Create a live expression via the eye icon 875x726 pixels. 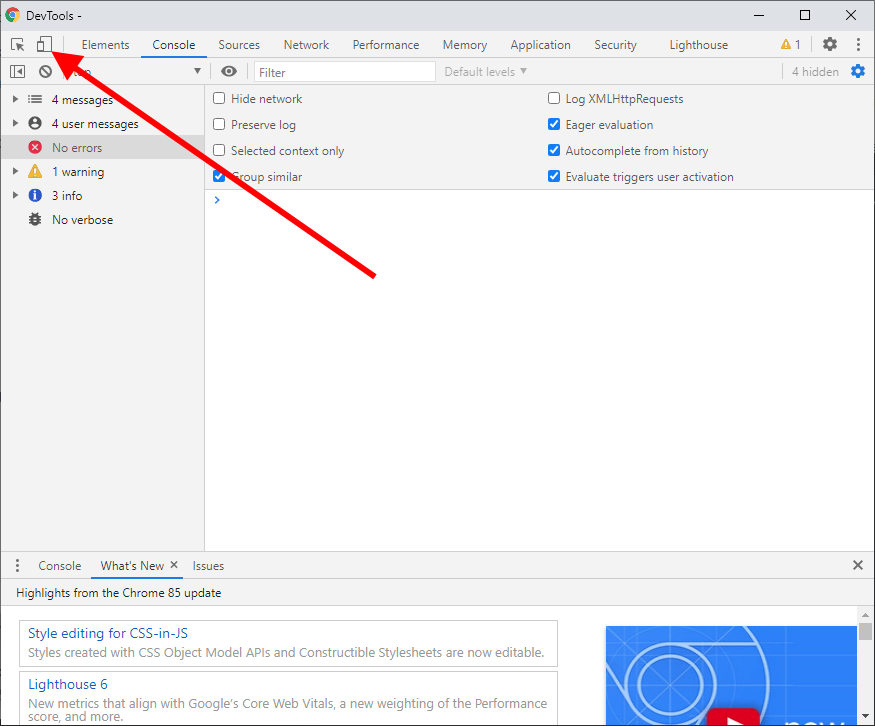[229, 71]
